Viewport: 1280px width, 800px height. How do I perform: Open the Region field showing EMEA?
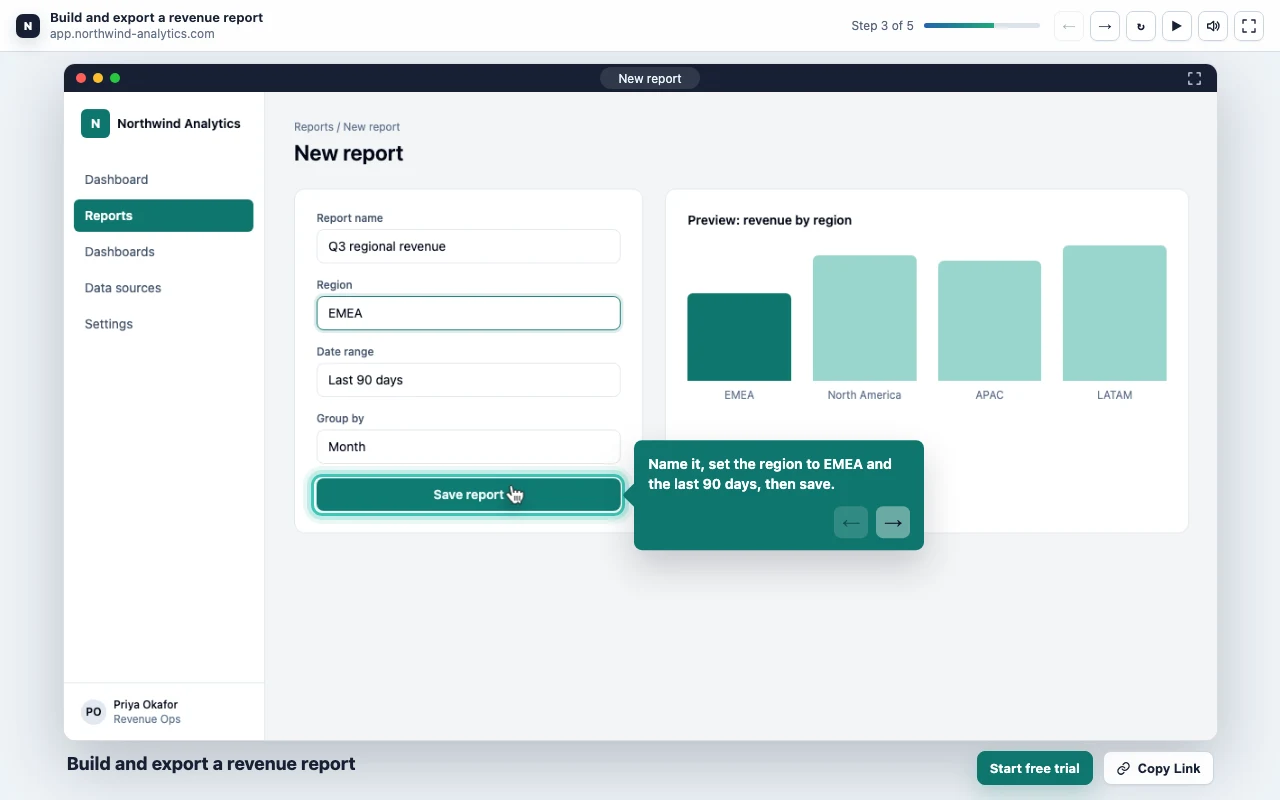tap(468, 313)
